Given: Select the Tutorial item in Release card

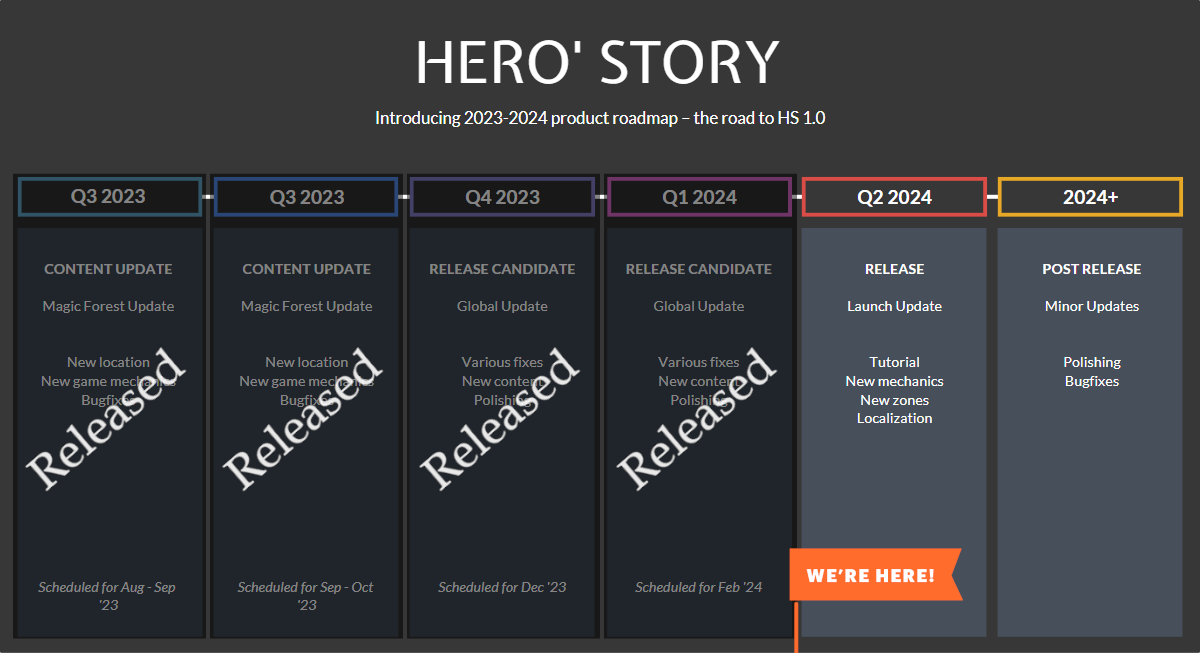Looking at the screenshot, I should click(894, 362).
